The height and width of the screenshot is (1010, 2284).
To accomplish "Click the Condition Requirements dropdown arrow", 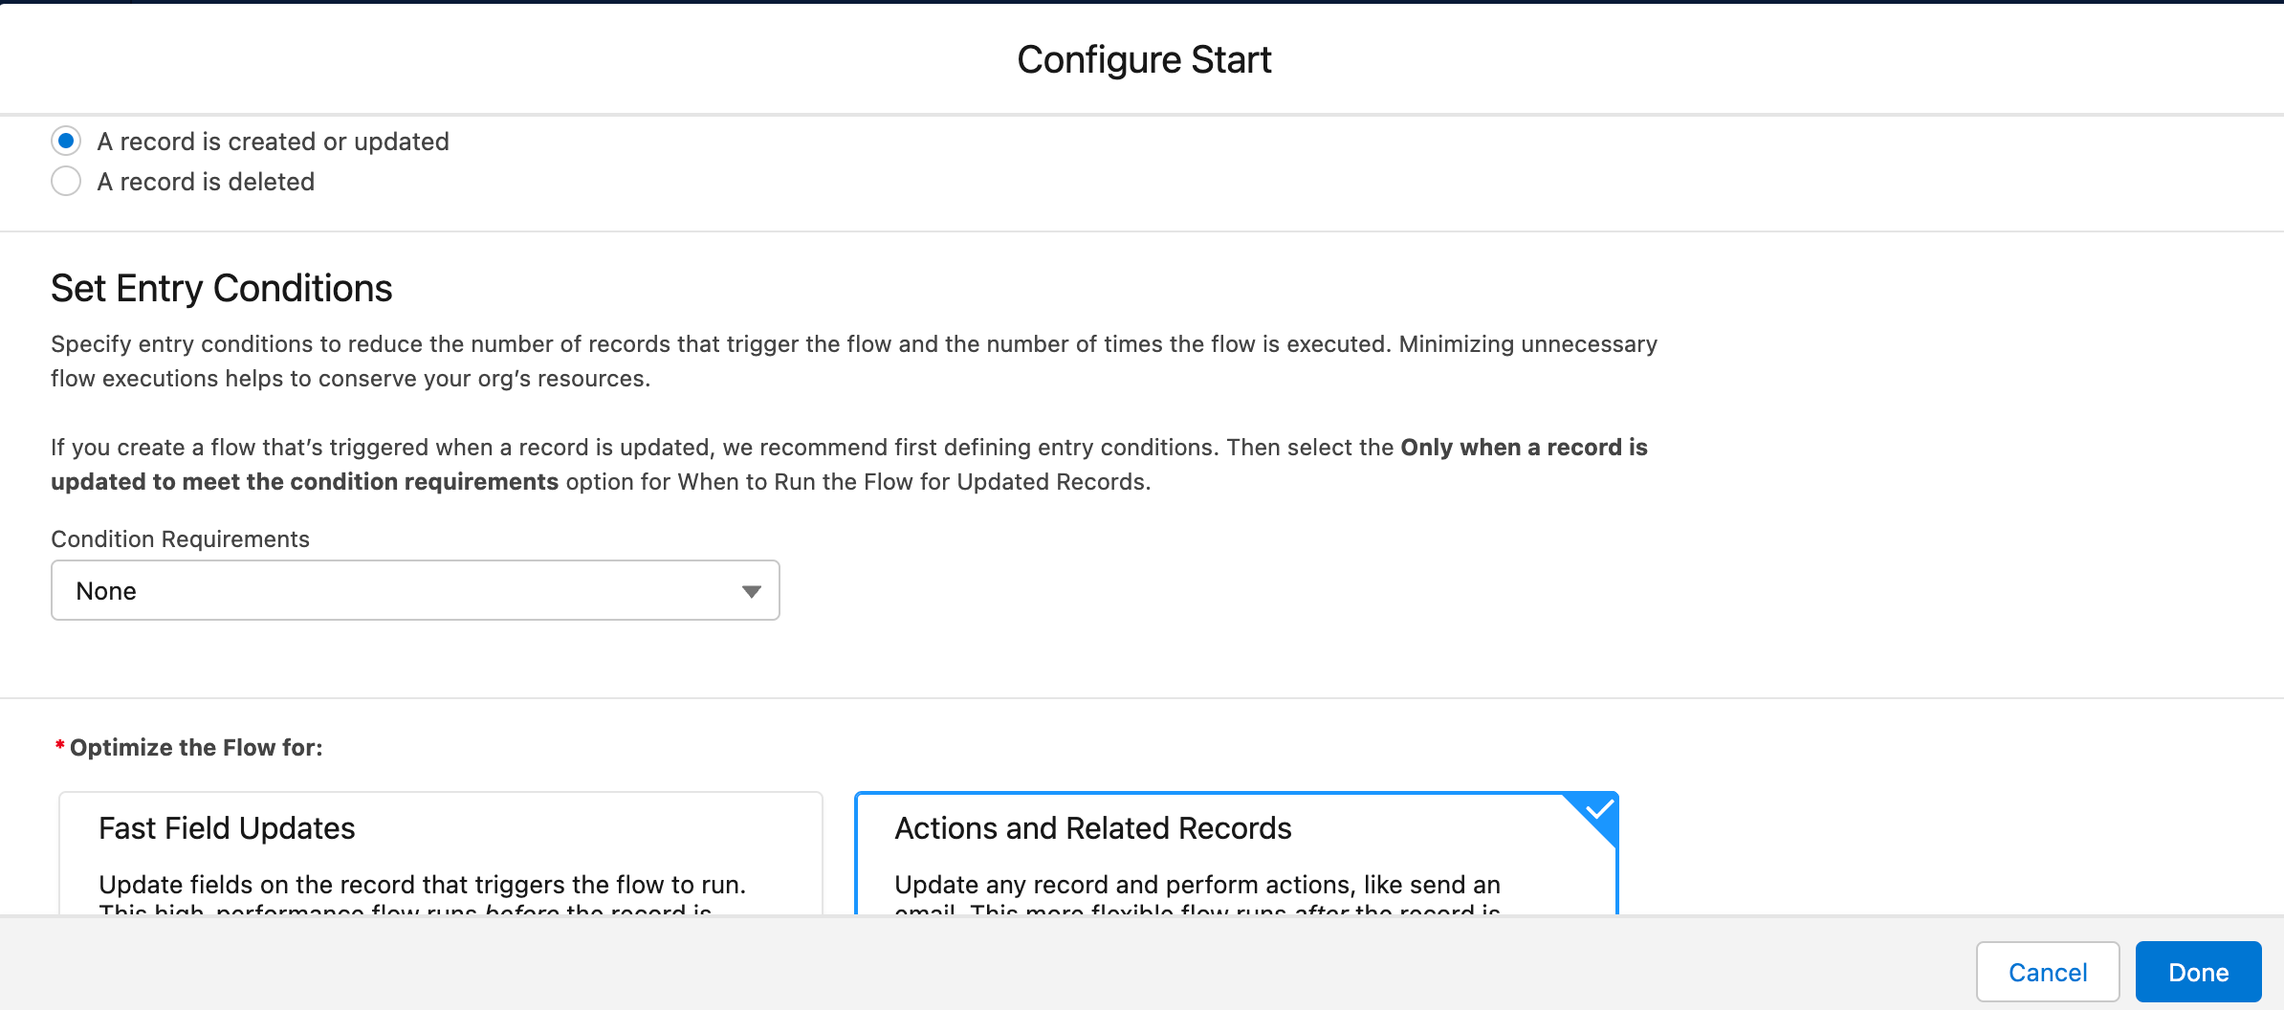I will pyautogui.click(x=751, y=591).
